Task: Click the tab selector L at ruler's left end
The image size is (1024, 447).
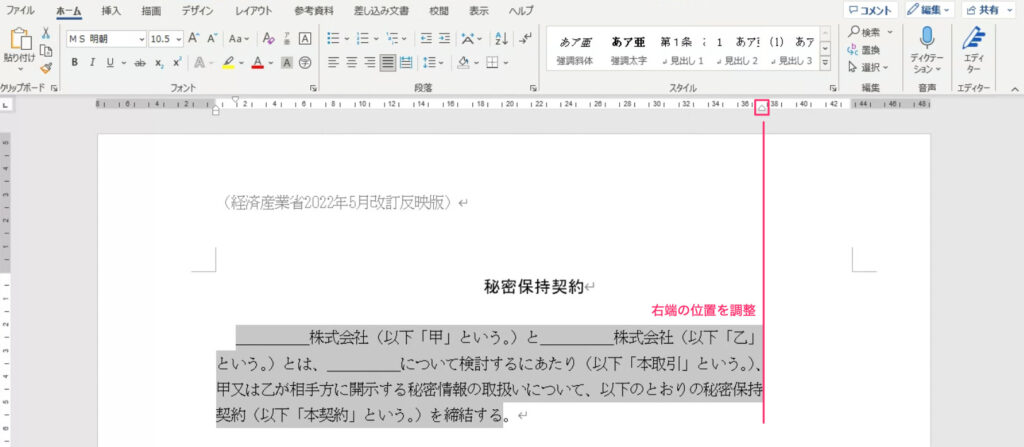Action: pyautogui.click(x=5, y=105)
